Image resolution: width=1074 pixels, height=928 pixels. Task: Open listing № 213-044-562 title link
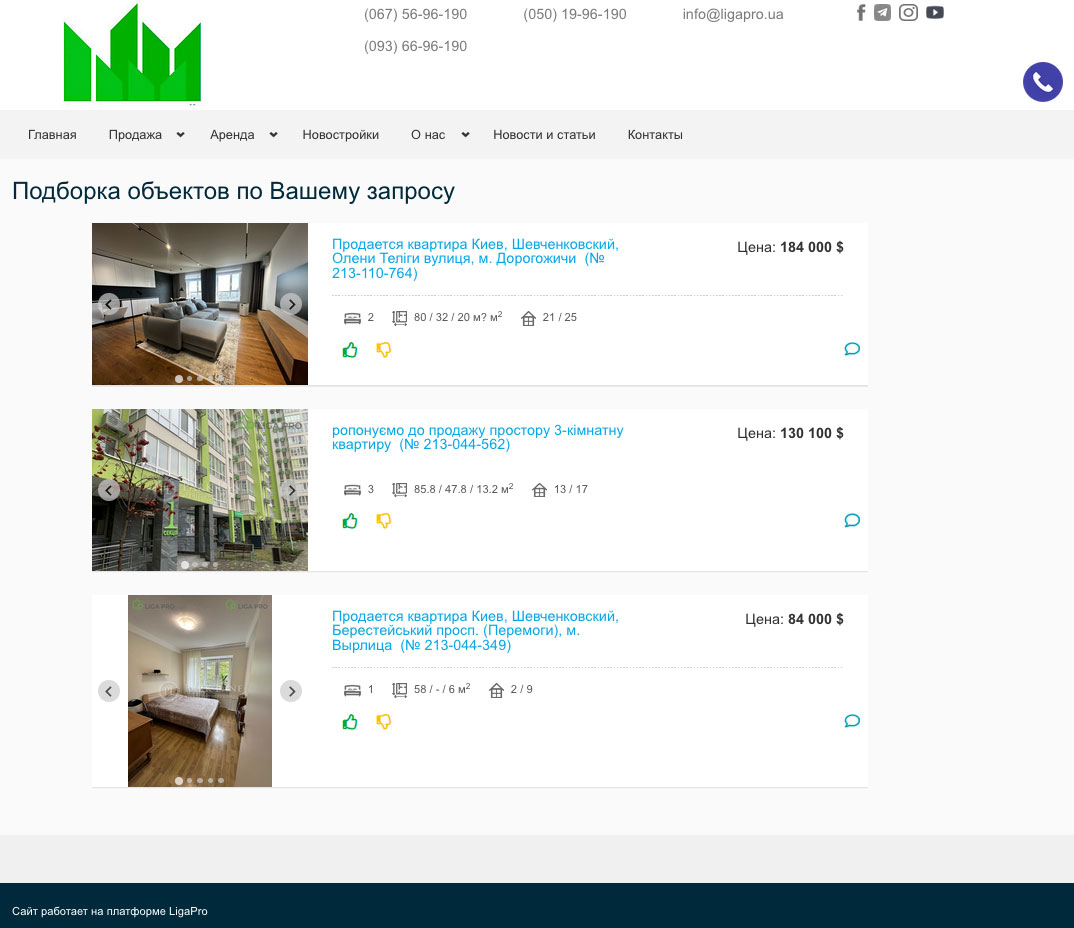click(477, 438)
